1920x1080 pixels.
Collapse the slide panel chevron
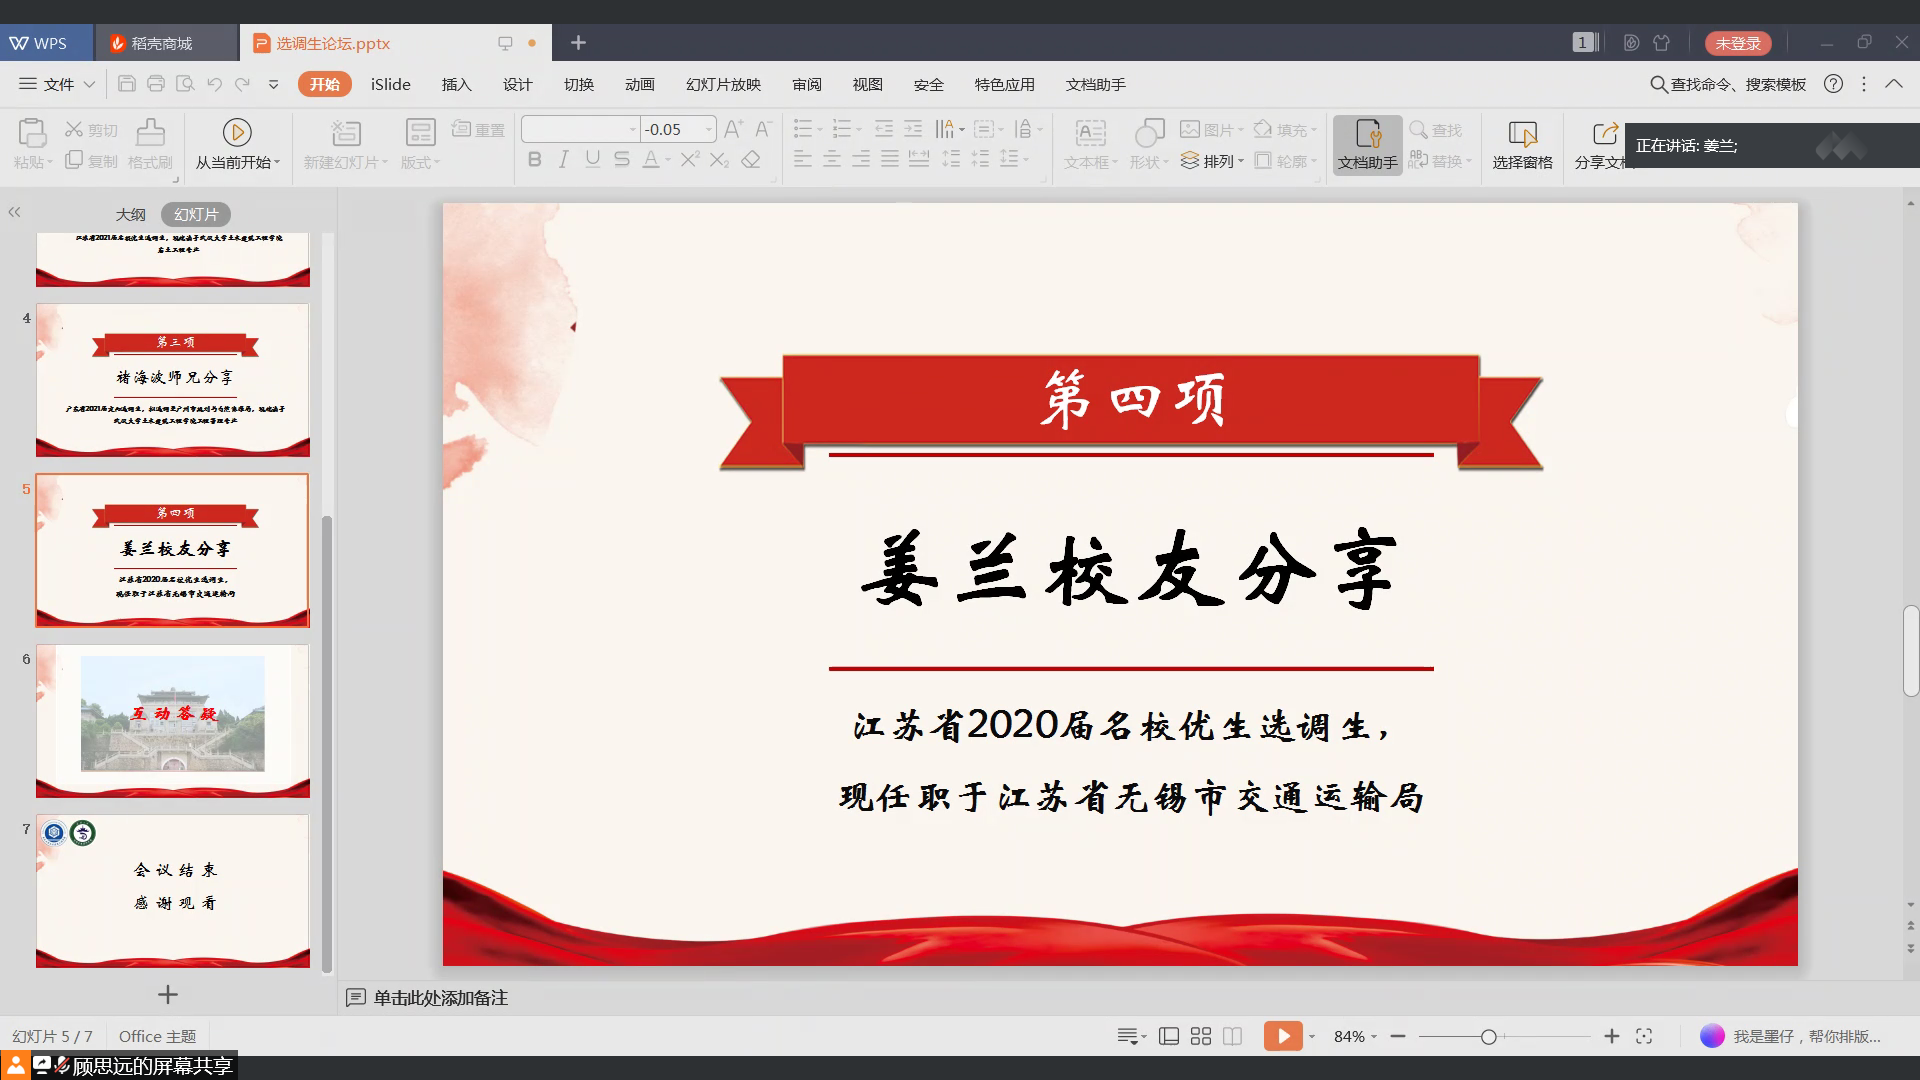(x=14, y=212)
